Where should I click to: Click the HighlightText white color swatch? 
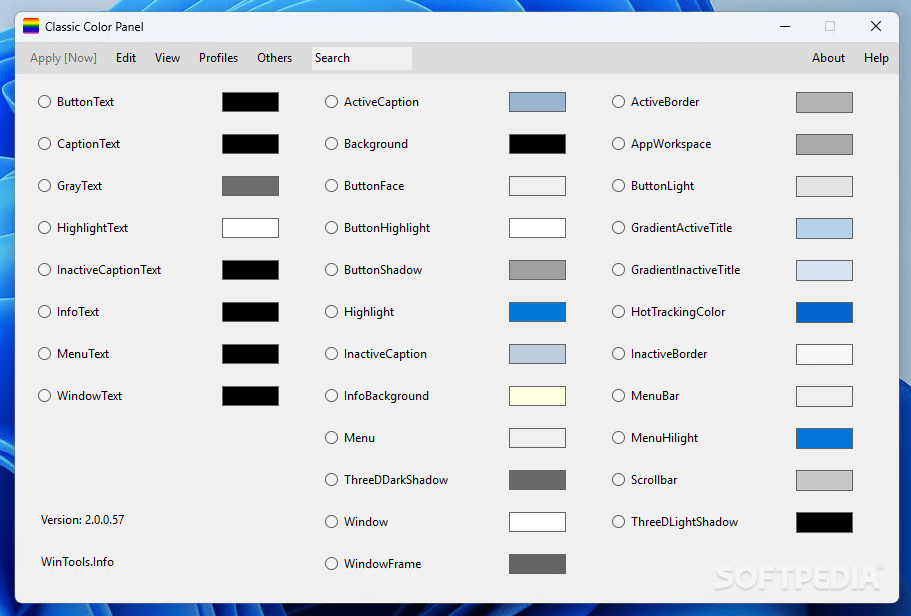coord(250,228)
